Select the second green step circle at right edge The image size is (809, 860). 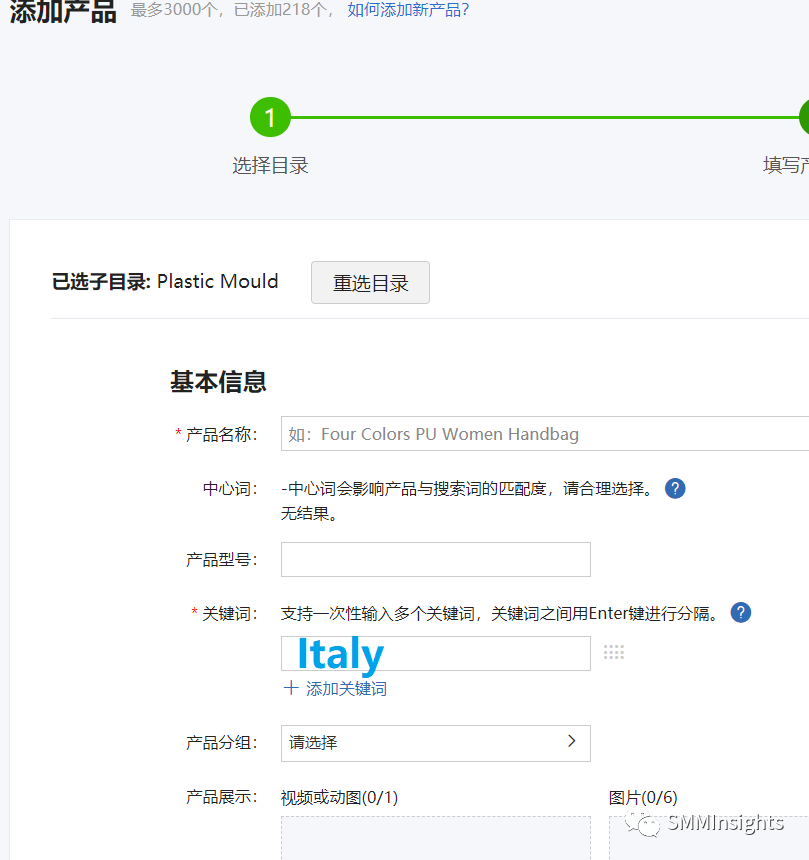pos(803,118)
